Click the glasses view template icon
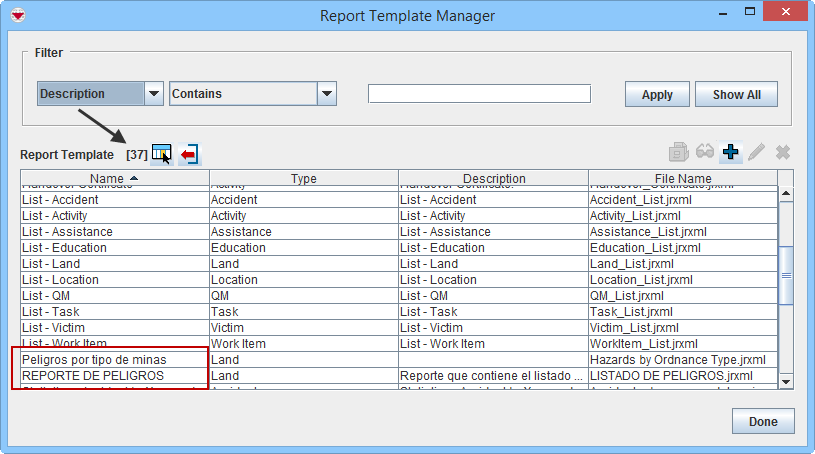The width and height of the screenshot is (815, 454). (705, 152)
